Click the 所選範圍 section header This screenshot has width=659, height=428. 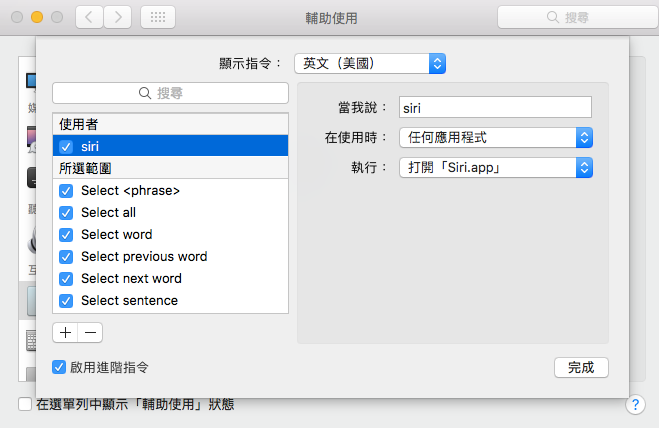click(170, 168)
